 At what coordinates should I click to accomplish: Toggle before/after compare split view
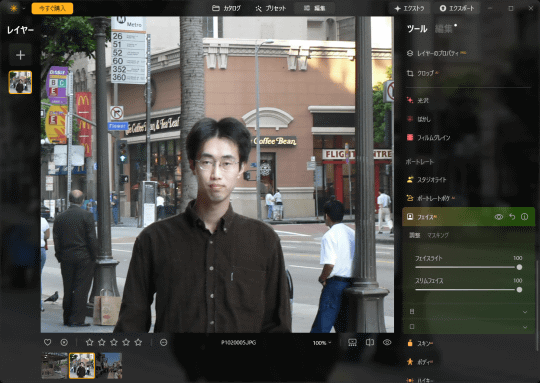pyautogui.click(x=370, y=342)
